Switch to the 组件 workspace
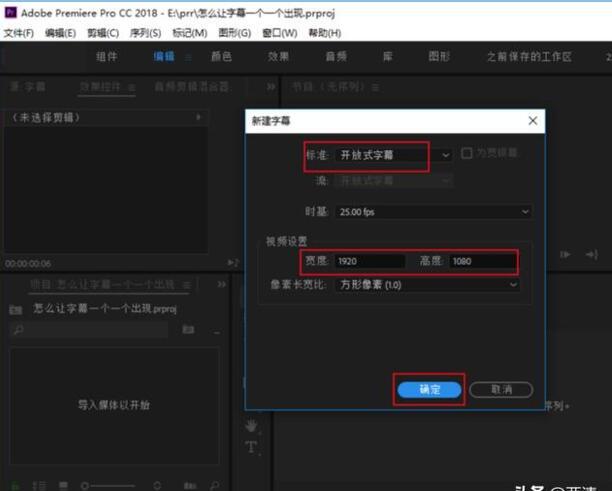This screenshot has width=612, height=491. click(x=107, y=57)
